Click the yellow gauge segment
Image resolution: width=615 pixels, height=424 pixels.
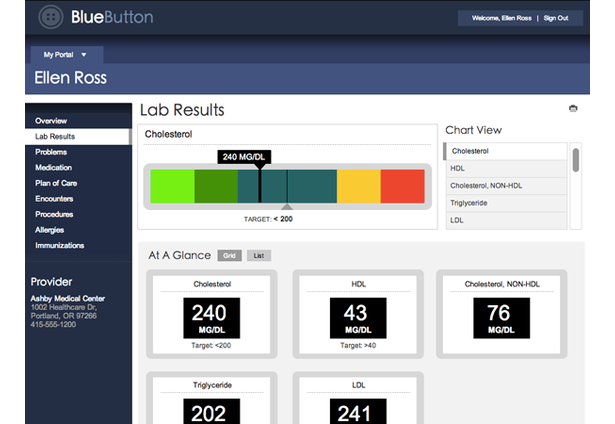[x=358, y=186]
